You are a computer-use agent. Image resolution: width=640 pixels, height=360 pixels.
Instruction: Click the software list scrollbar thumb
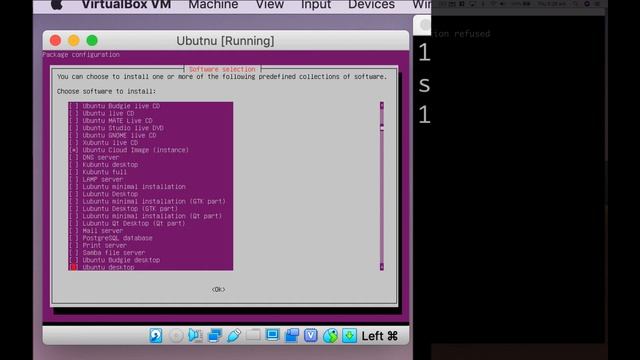[382, 127]
